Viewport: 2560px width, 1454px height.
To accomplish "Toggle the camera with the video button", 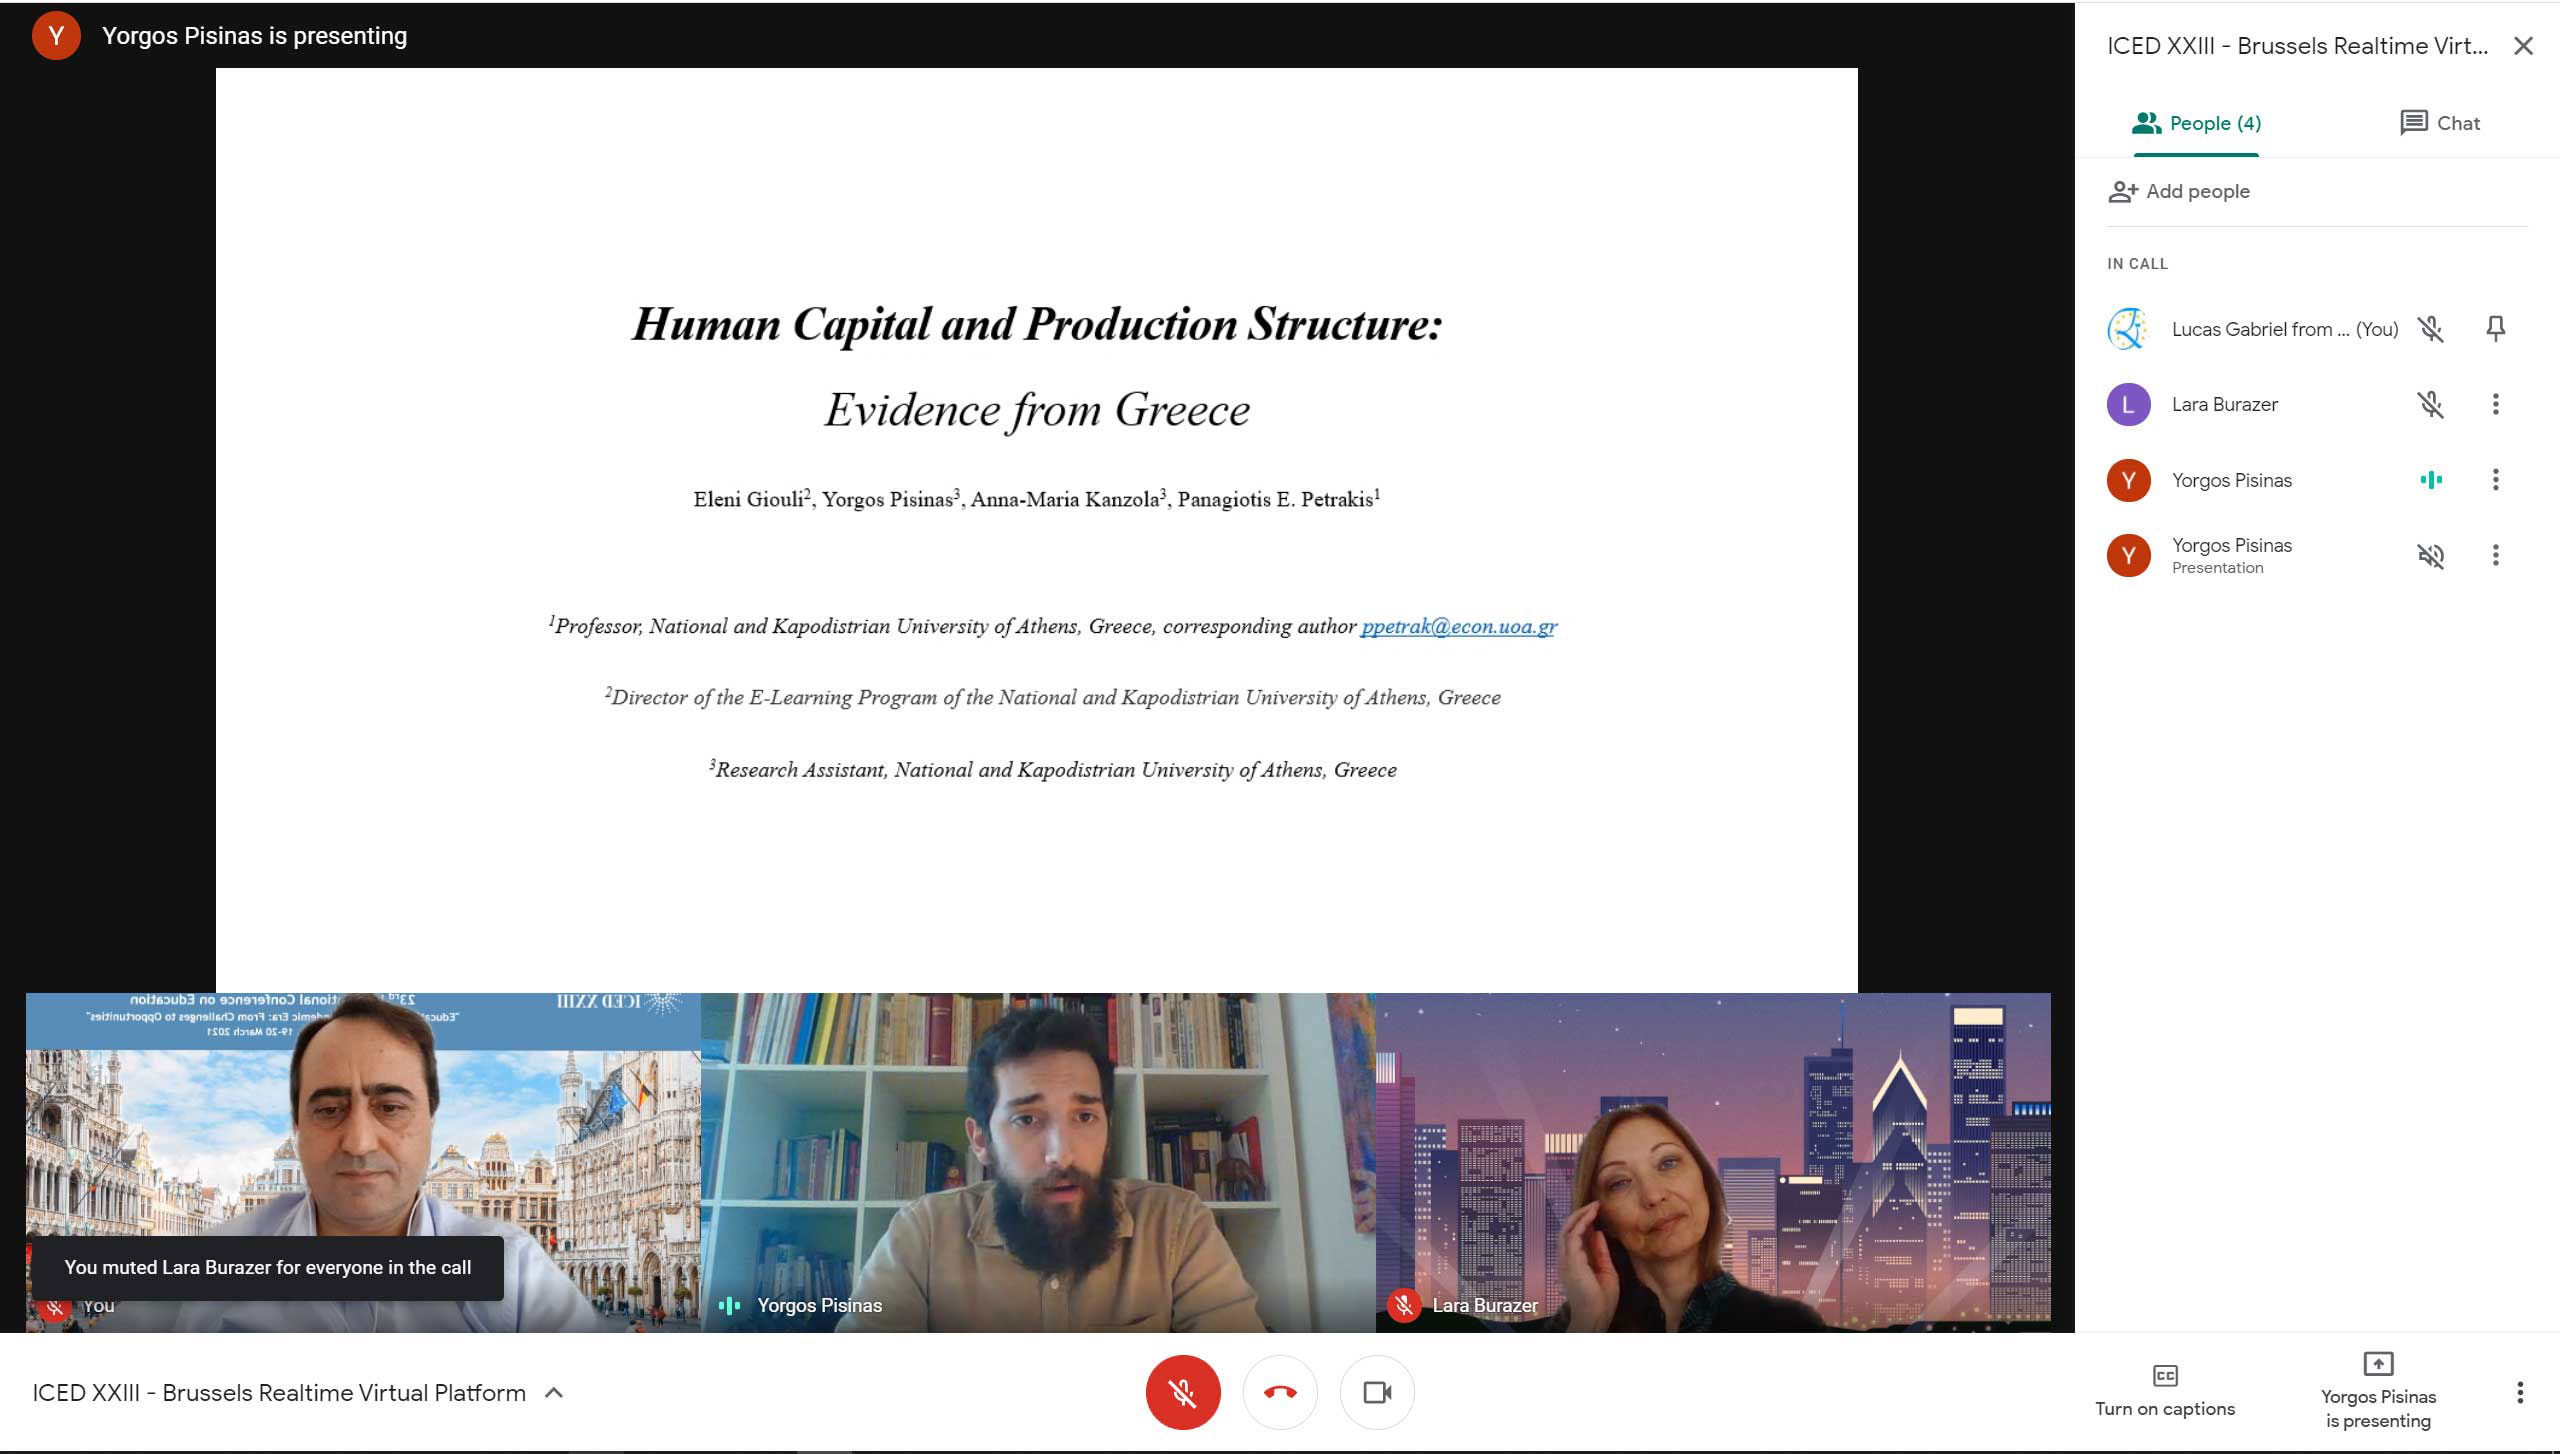I will pyautogui.click(x=1377, y=1392).
